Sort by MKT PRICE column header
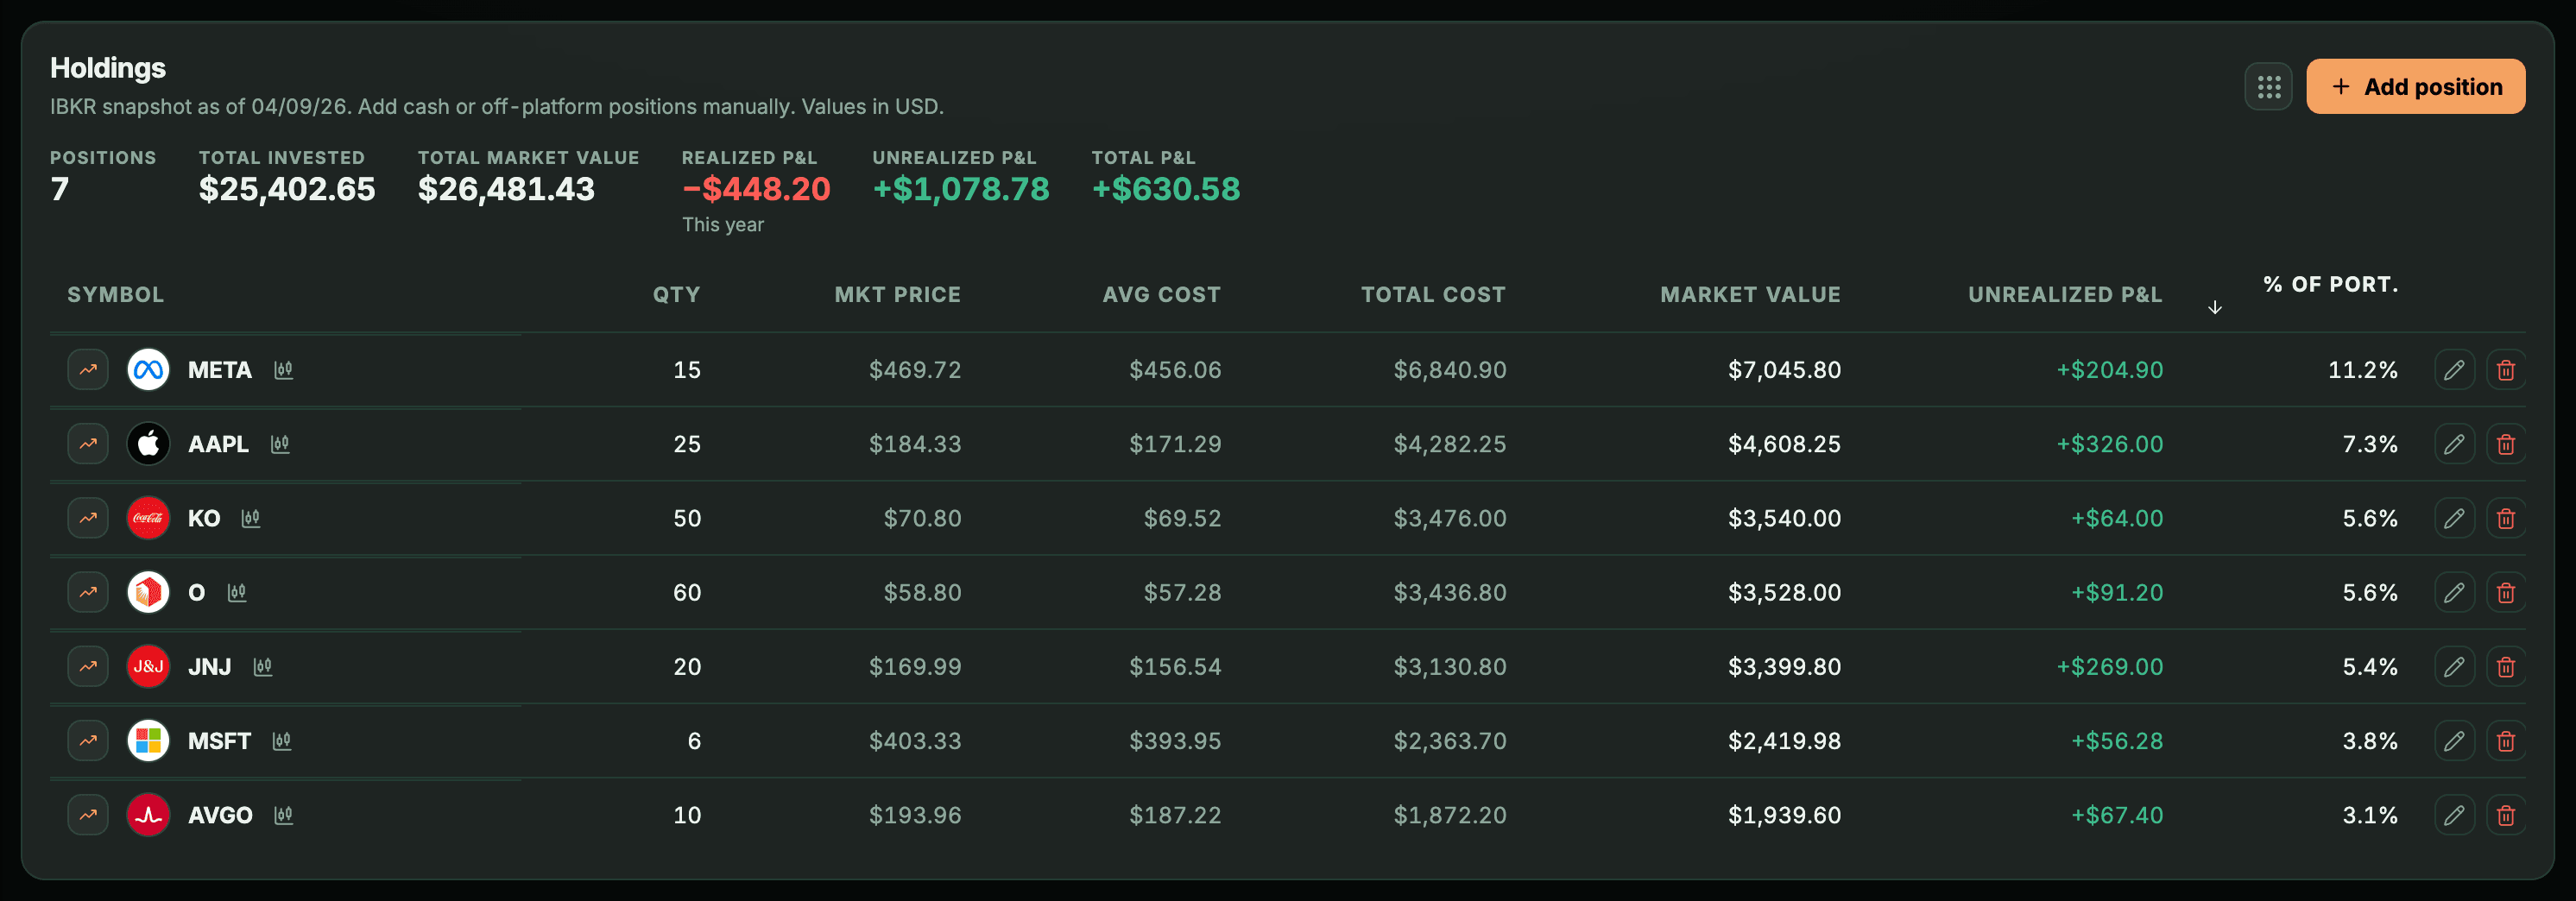This screenshot has width=2576, height=901. [897, 295]
